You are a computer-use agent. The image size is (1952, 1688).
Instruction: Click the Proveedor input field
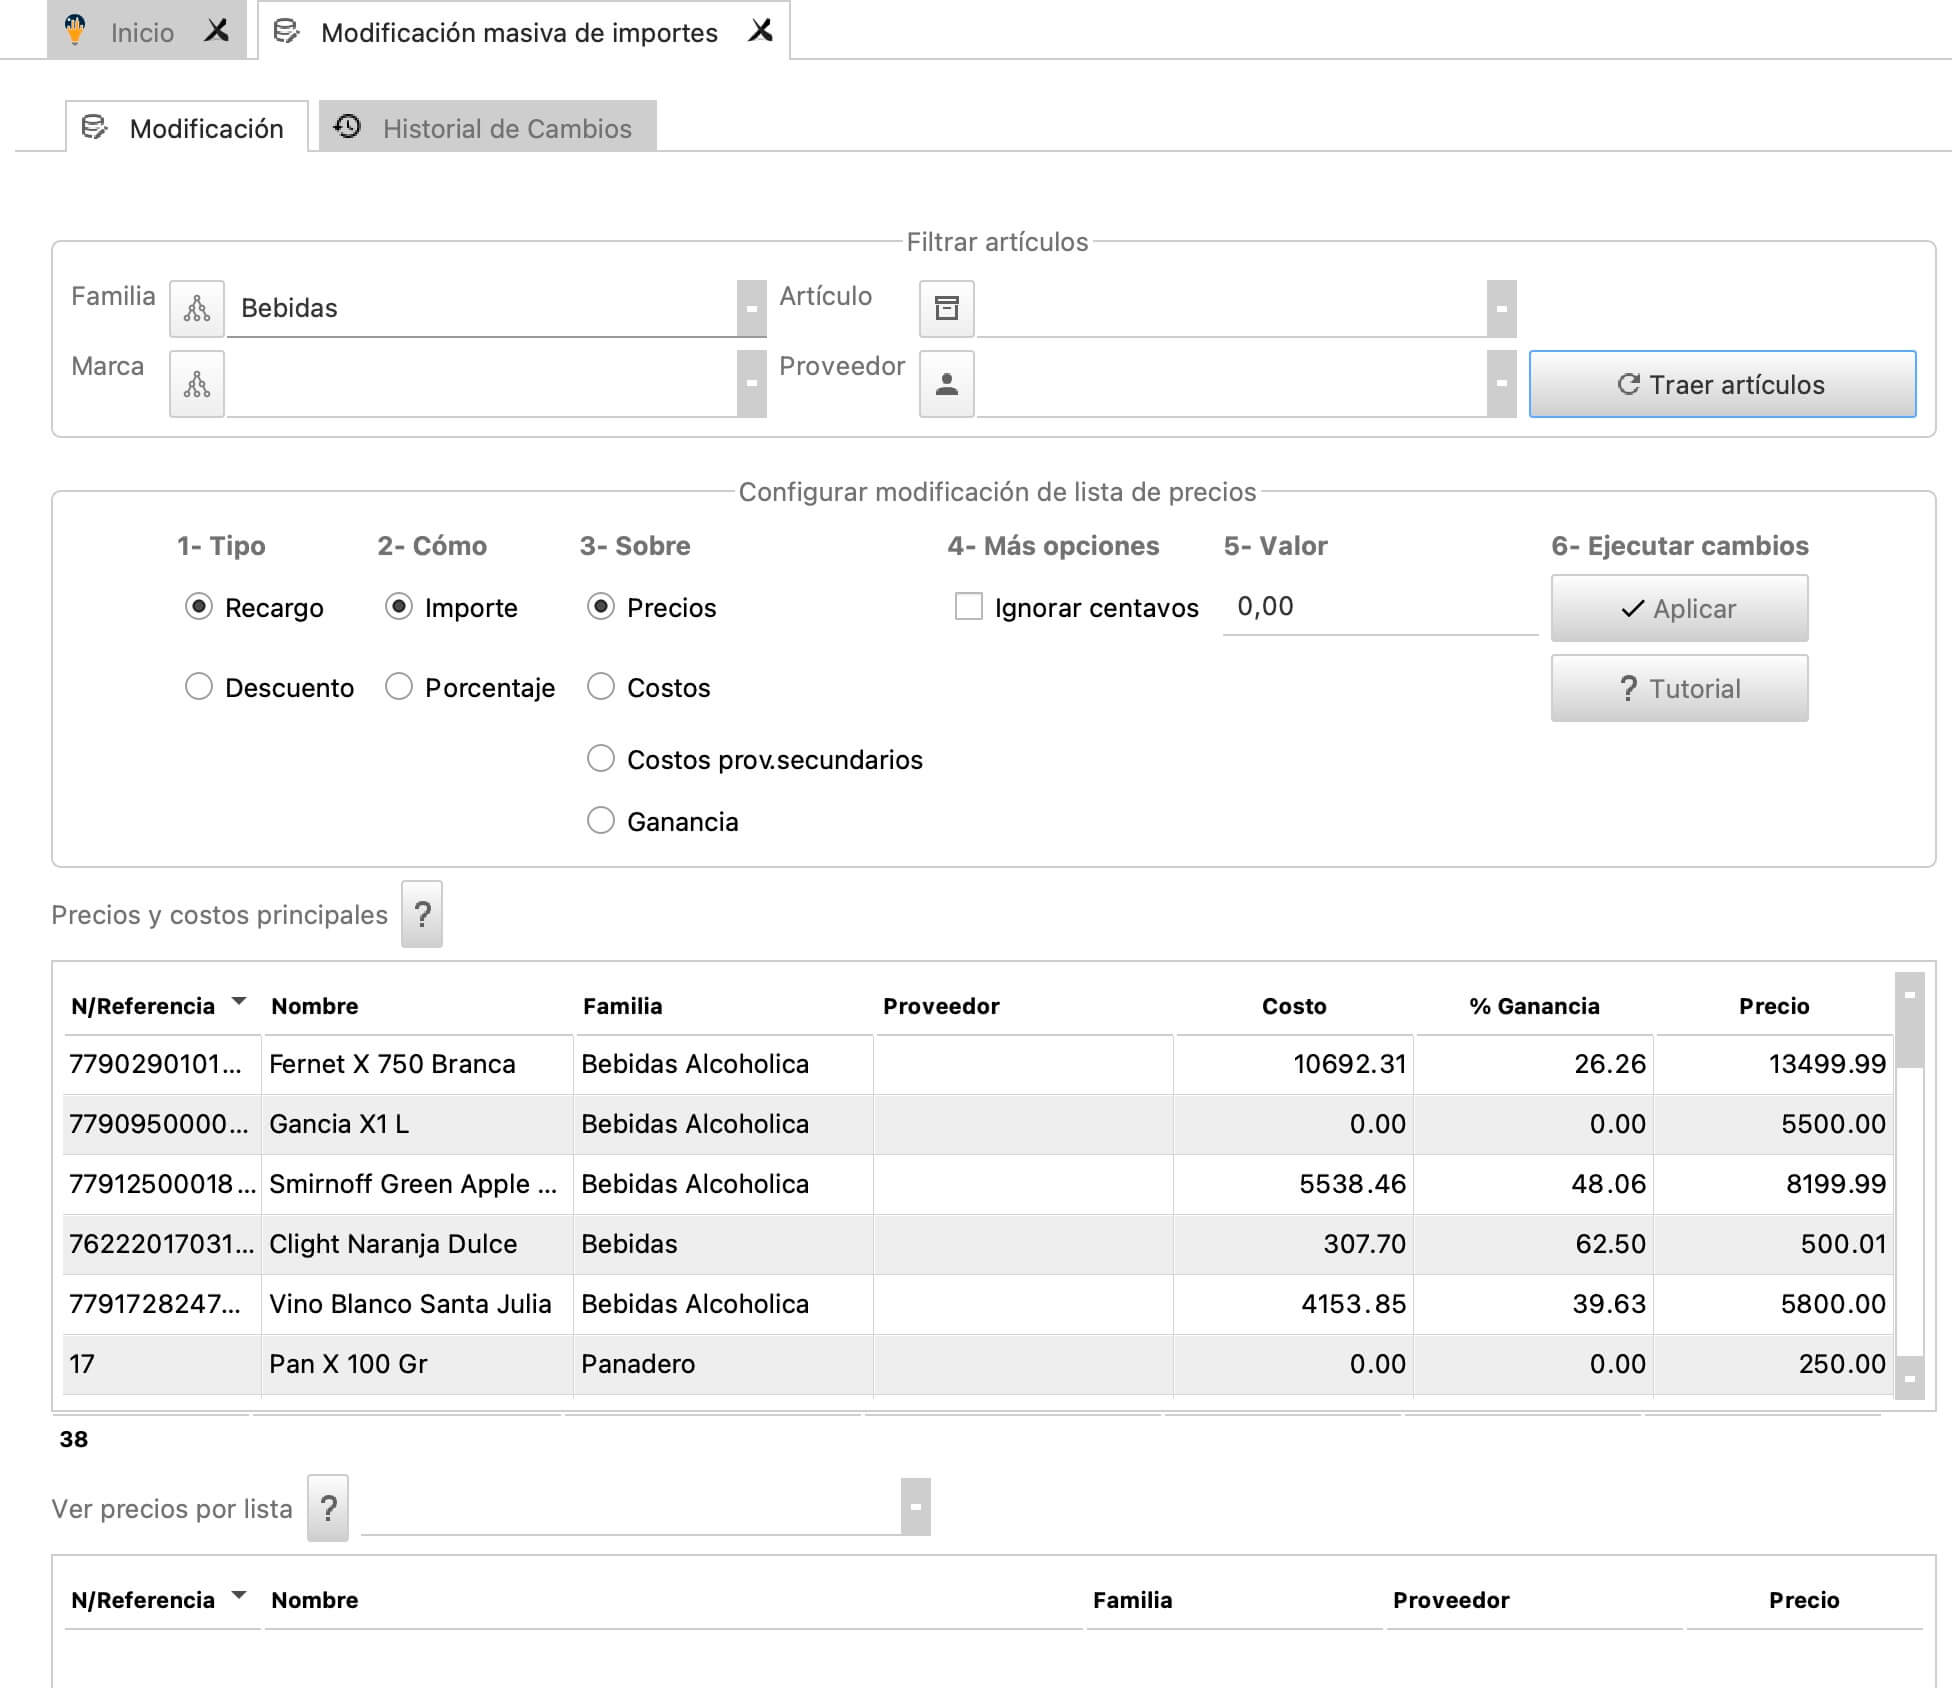coord(1232,384)
